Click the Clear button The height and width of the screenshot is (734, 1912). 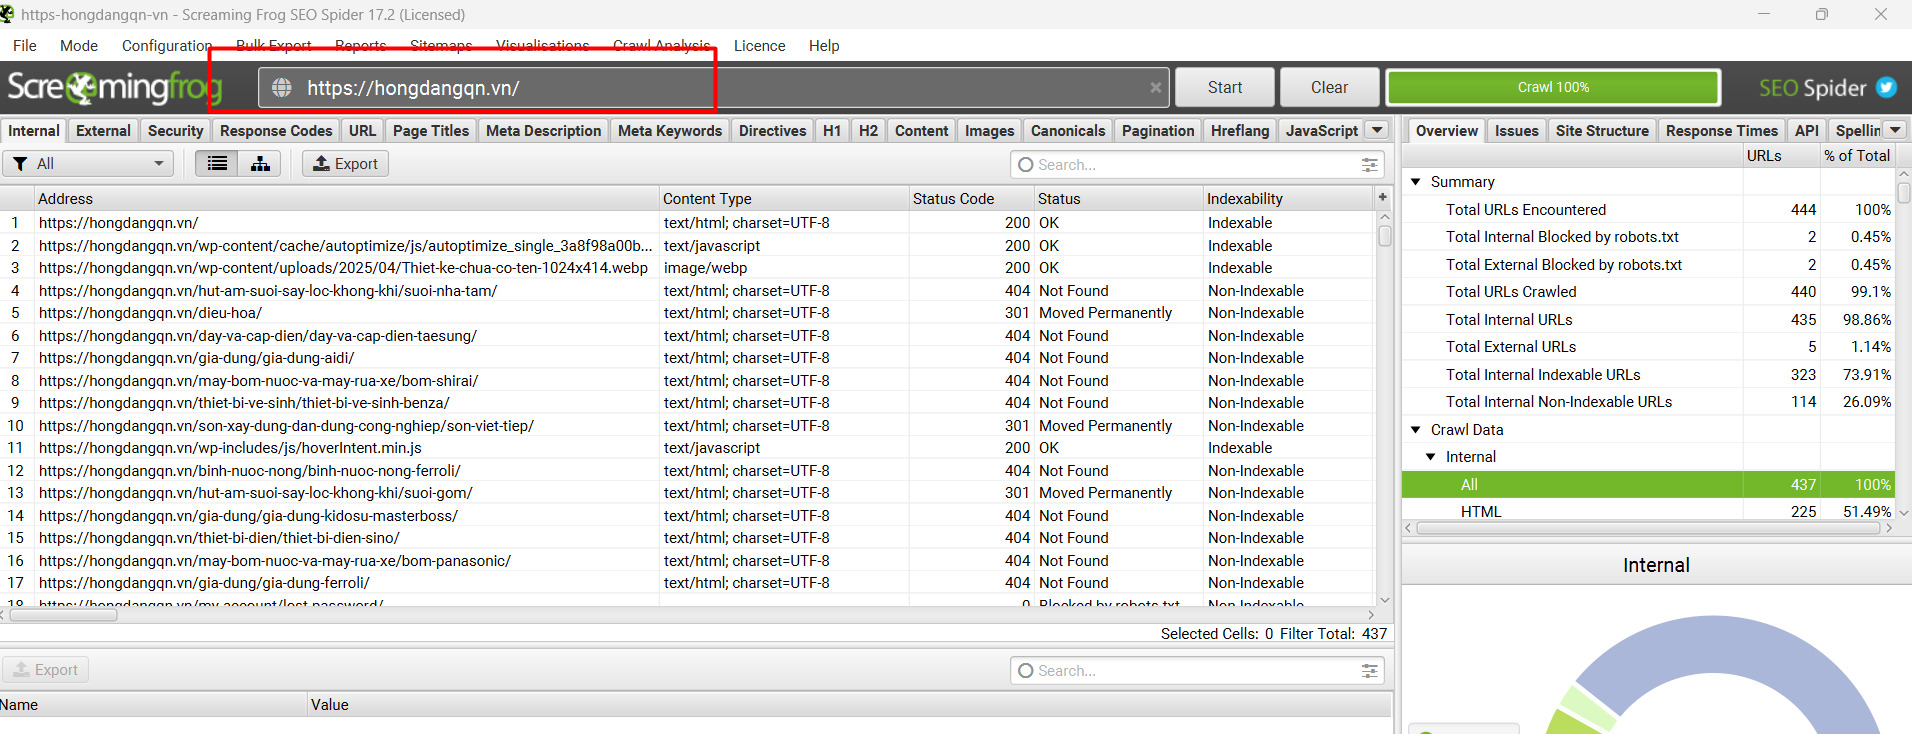pos(1329,87)
